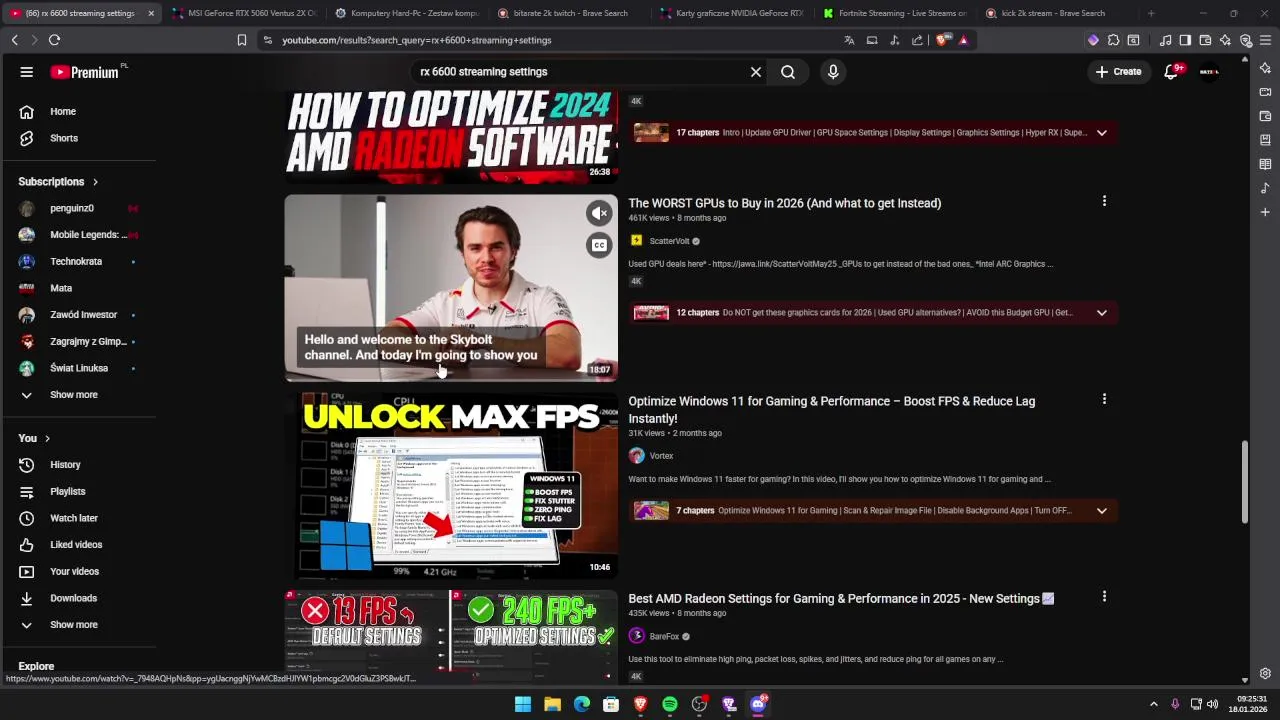This screenshot has height=720, width=1280.
Task: Switch to MSI GeForce RTX 5060 tab
Action: [242, 13]
